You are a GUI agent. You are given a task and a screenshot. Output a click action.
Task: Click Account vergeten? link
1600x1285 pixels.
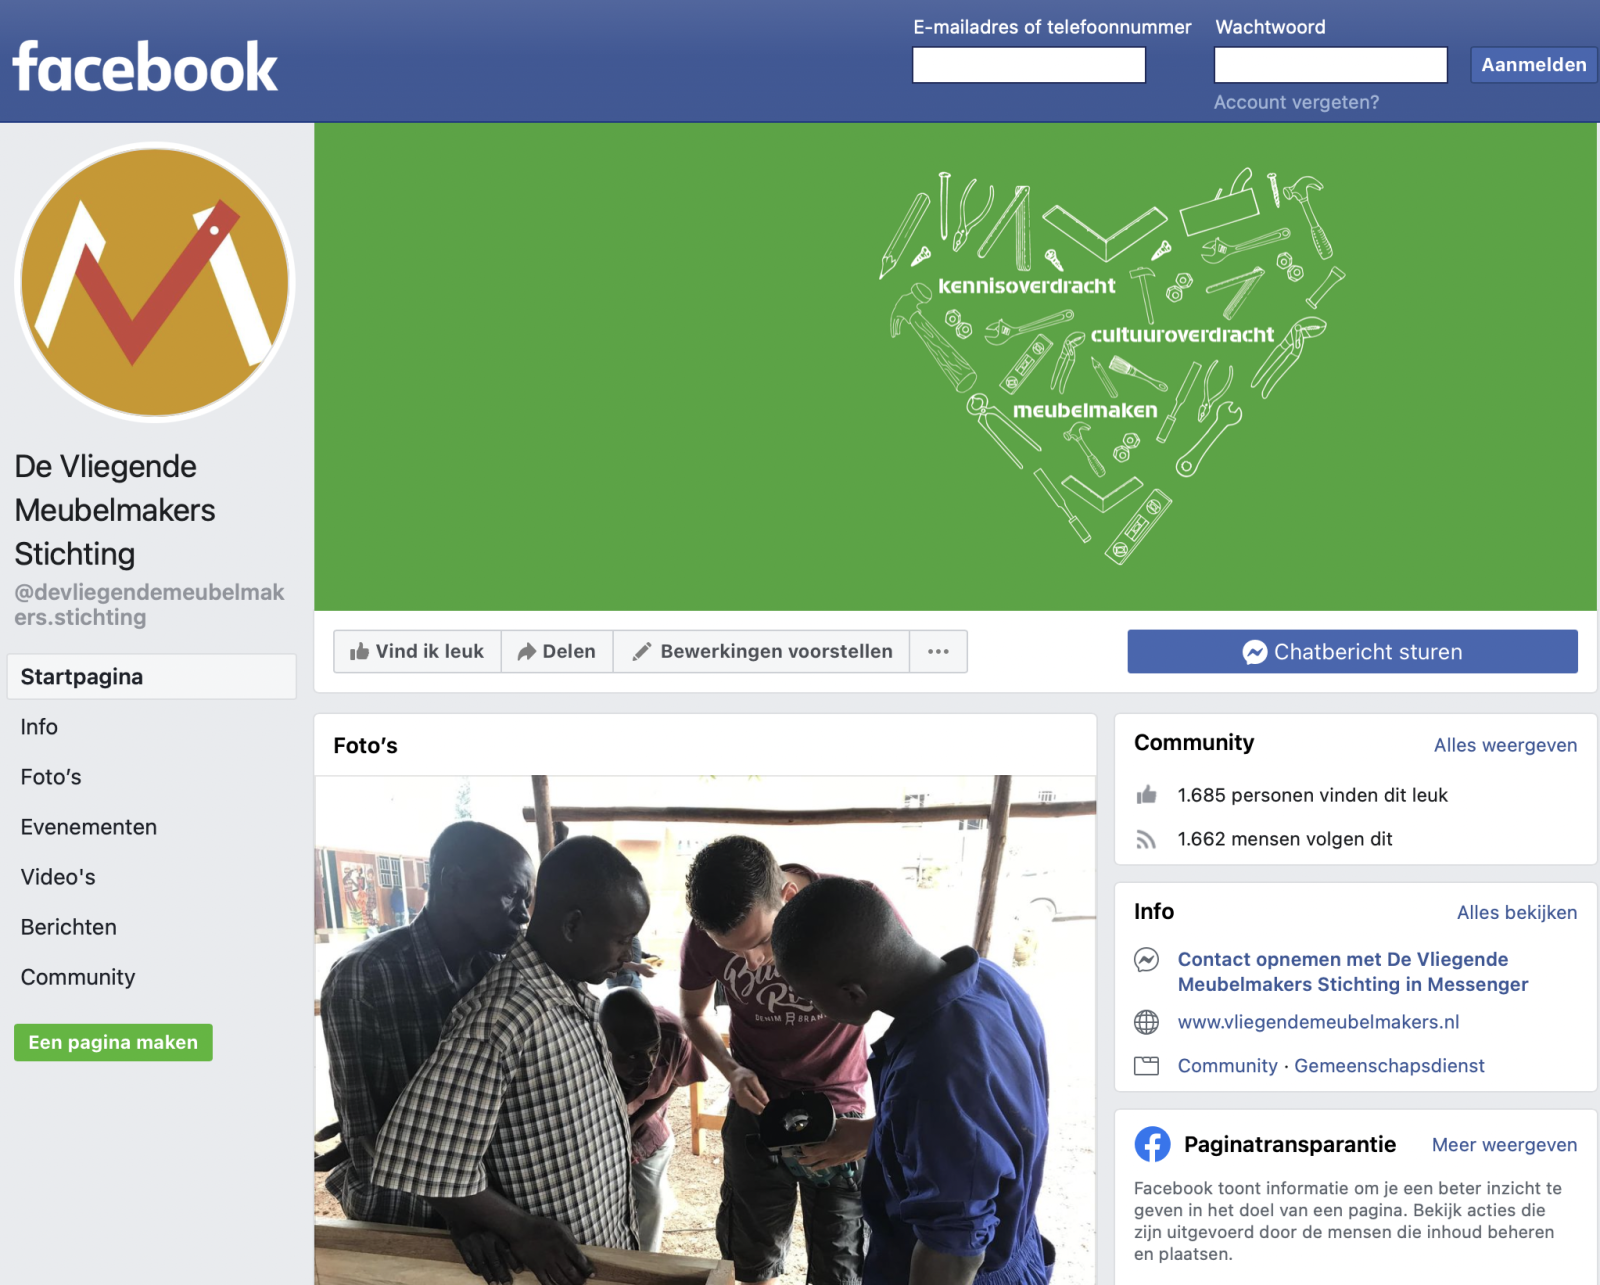point(1296,102)
